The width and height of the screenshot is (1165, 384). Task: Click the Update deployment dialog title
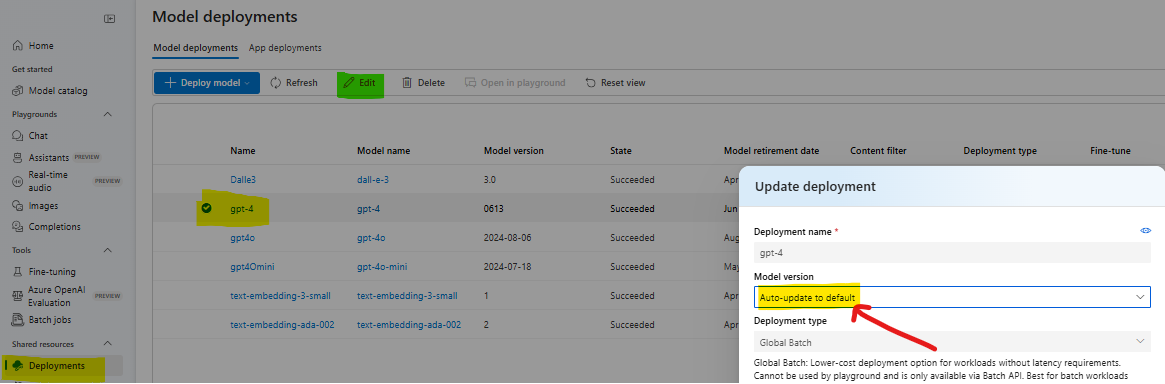point(815,186)
